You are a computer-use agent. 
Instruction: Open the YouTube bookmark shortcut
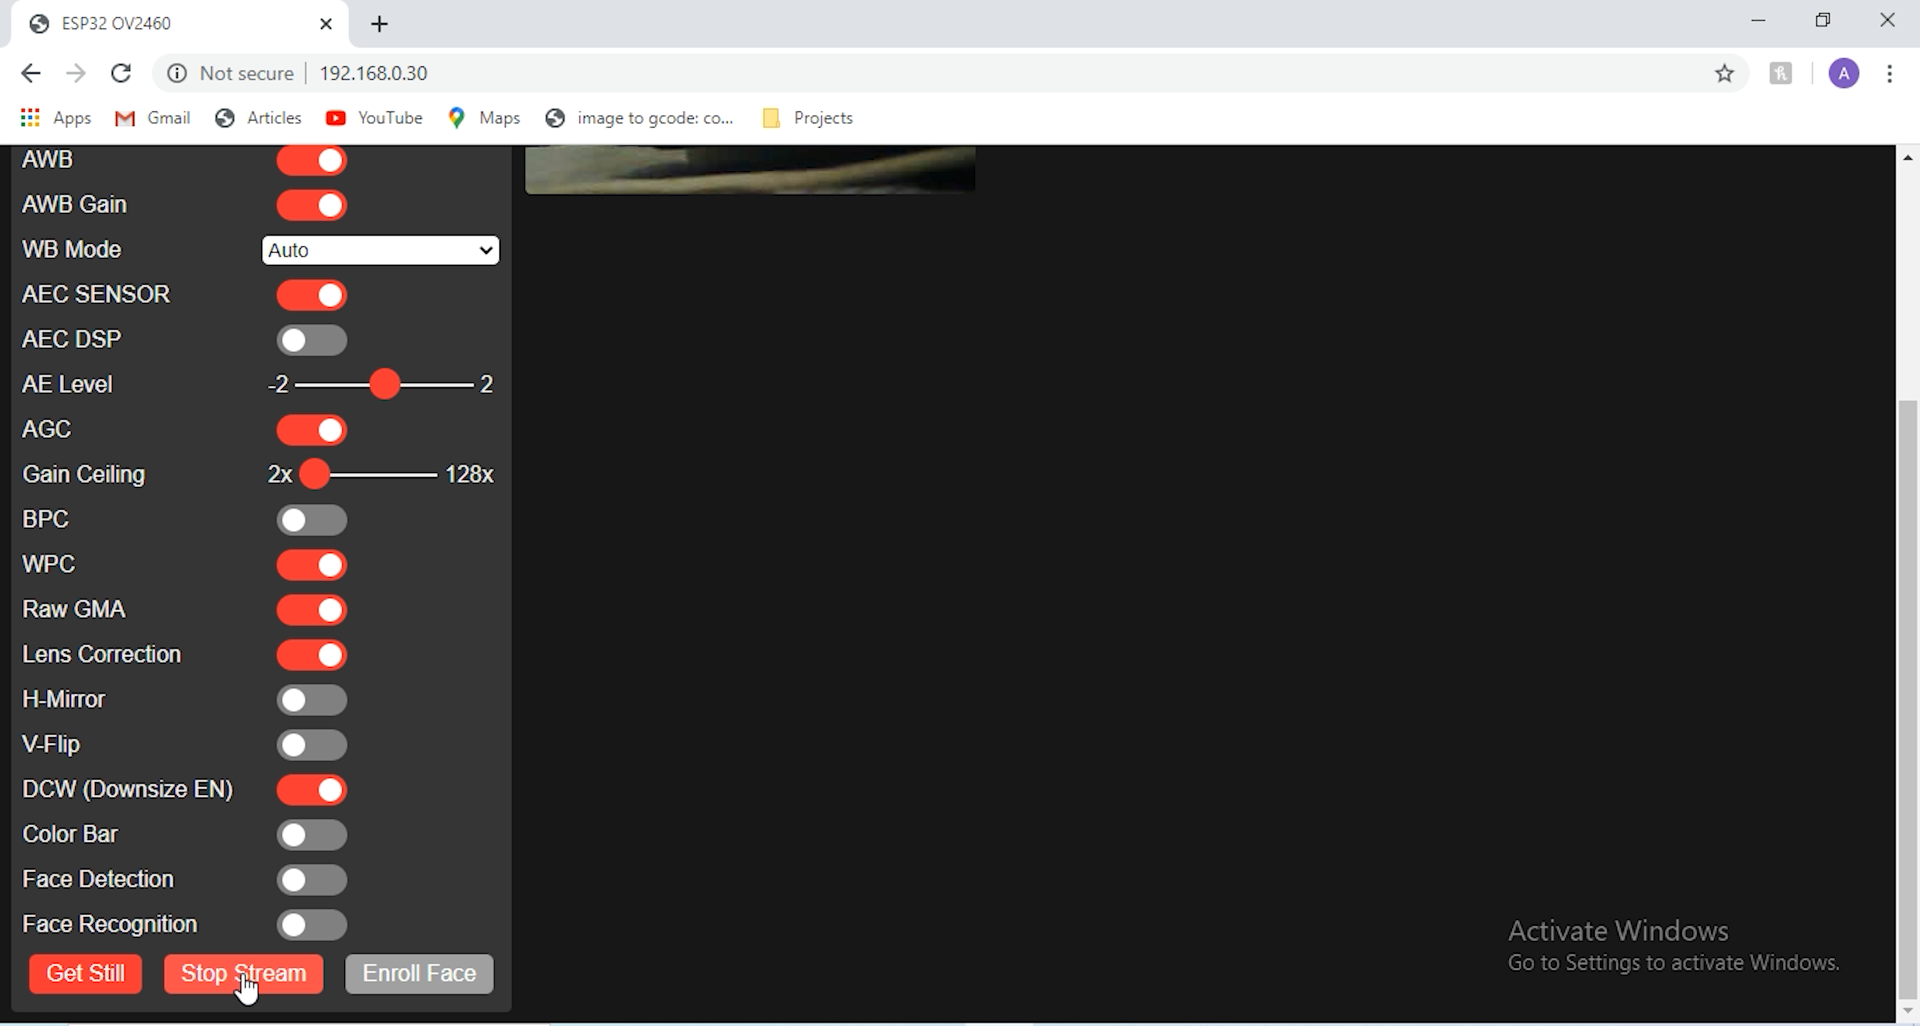pos(373,117)
